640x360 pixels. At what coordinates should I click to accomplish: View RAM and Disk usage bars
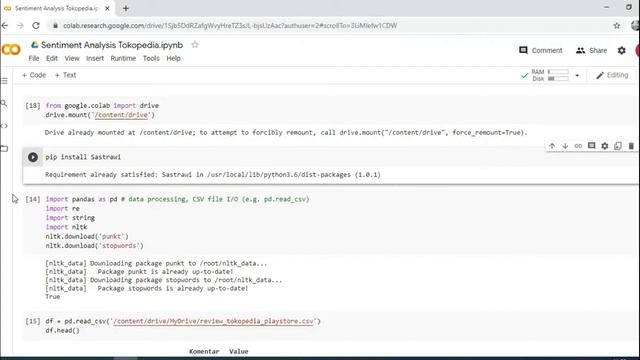click(551, 75)
